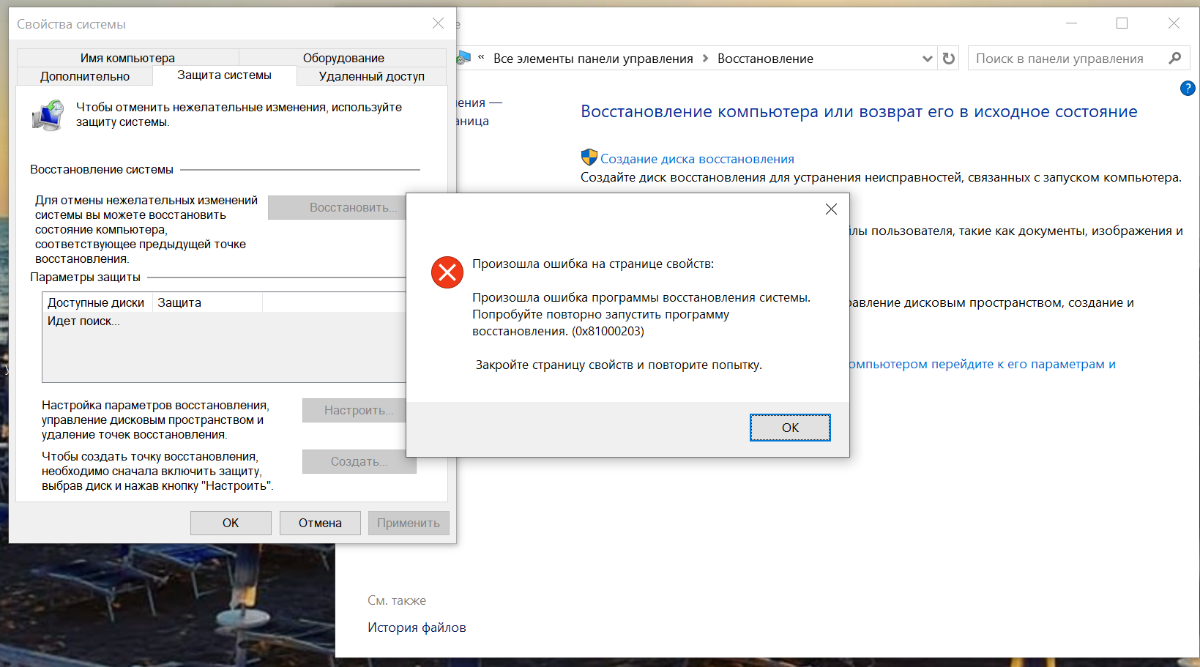Viewport: 1200px width, 667px height.
Task: Expand breadcrumb arrow after Все элементы панели управления
Action: pyautogui.click(x=705, y=59)
